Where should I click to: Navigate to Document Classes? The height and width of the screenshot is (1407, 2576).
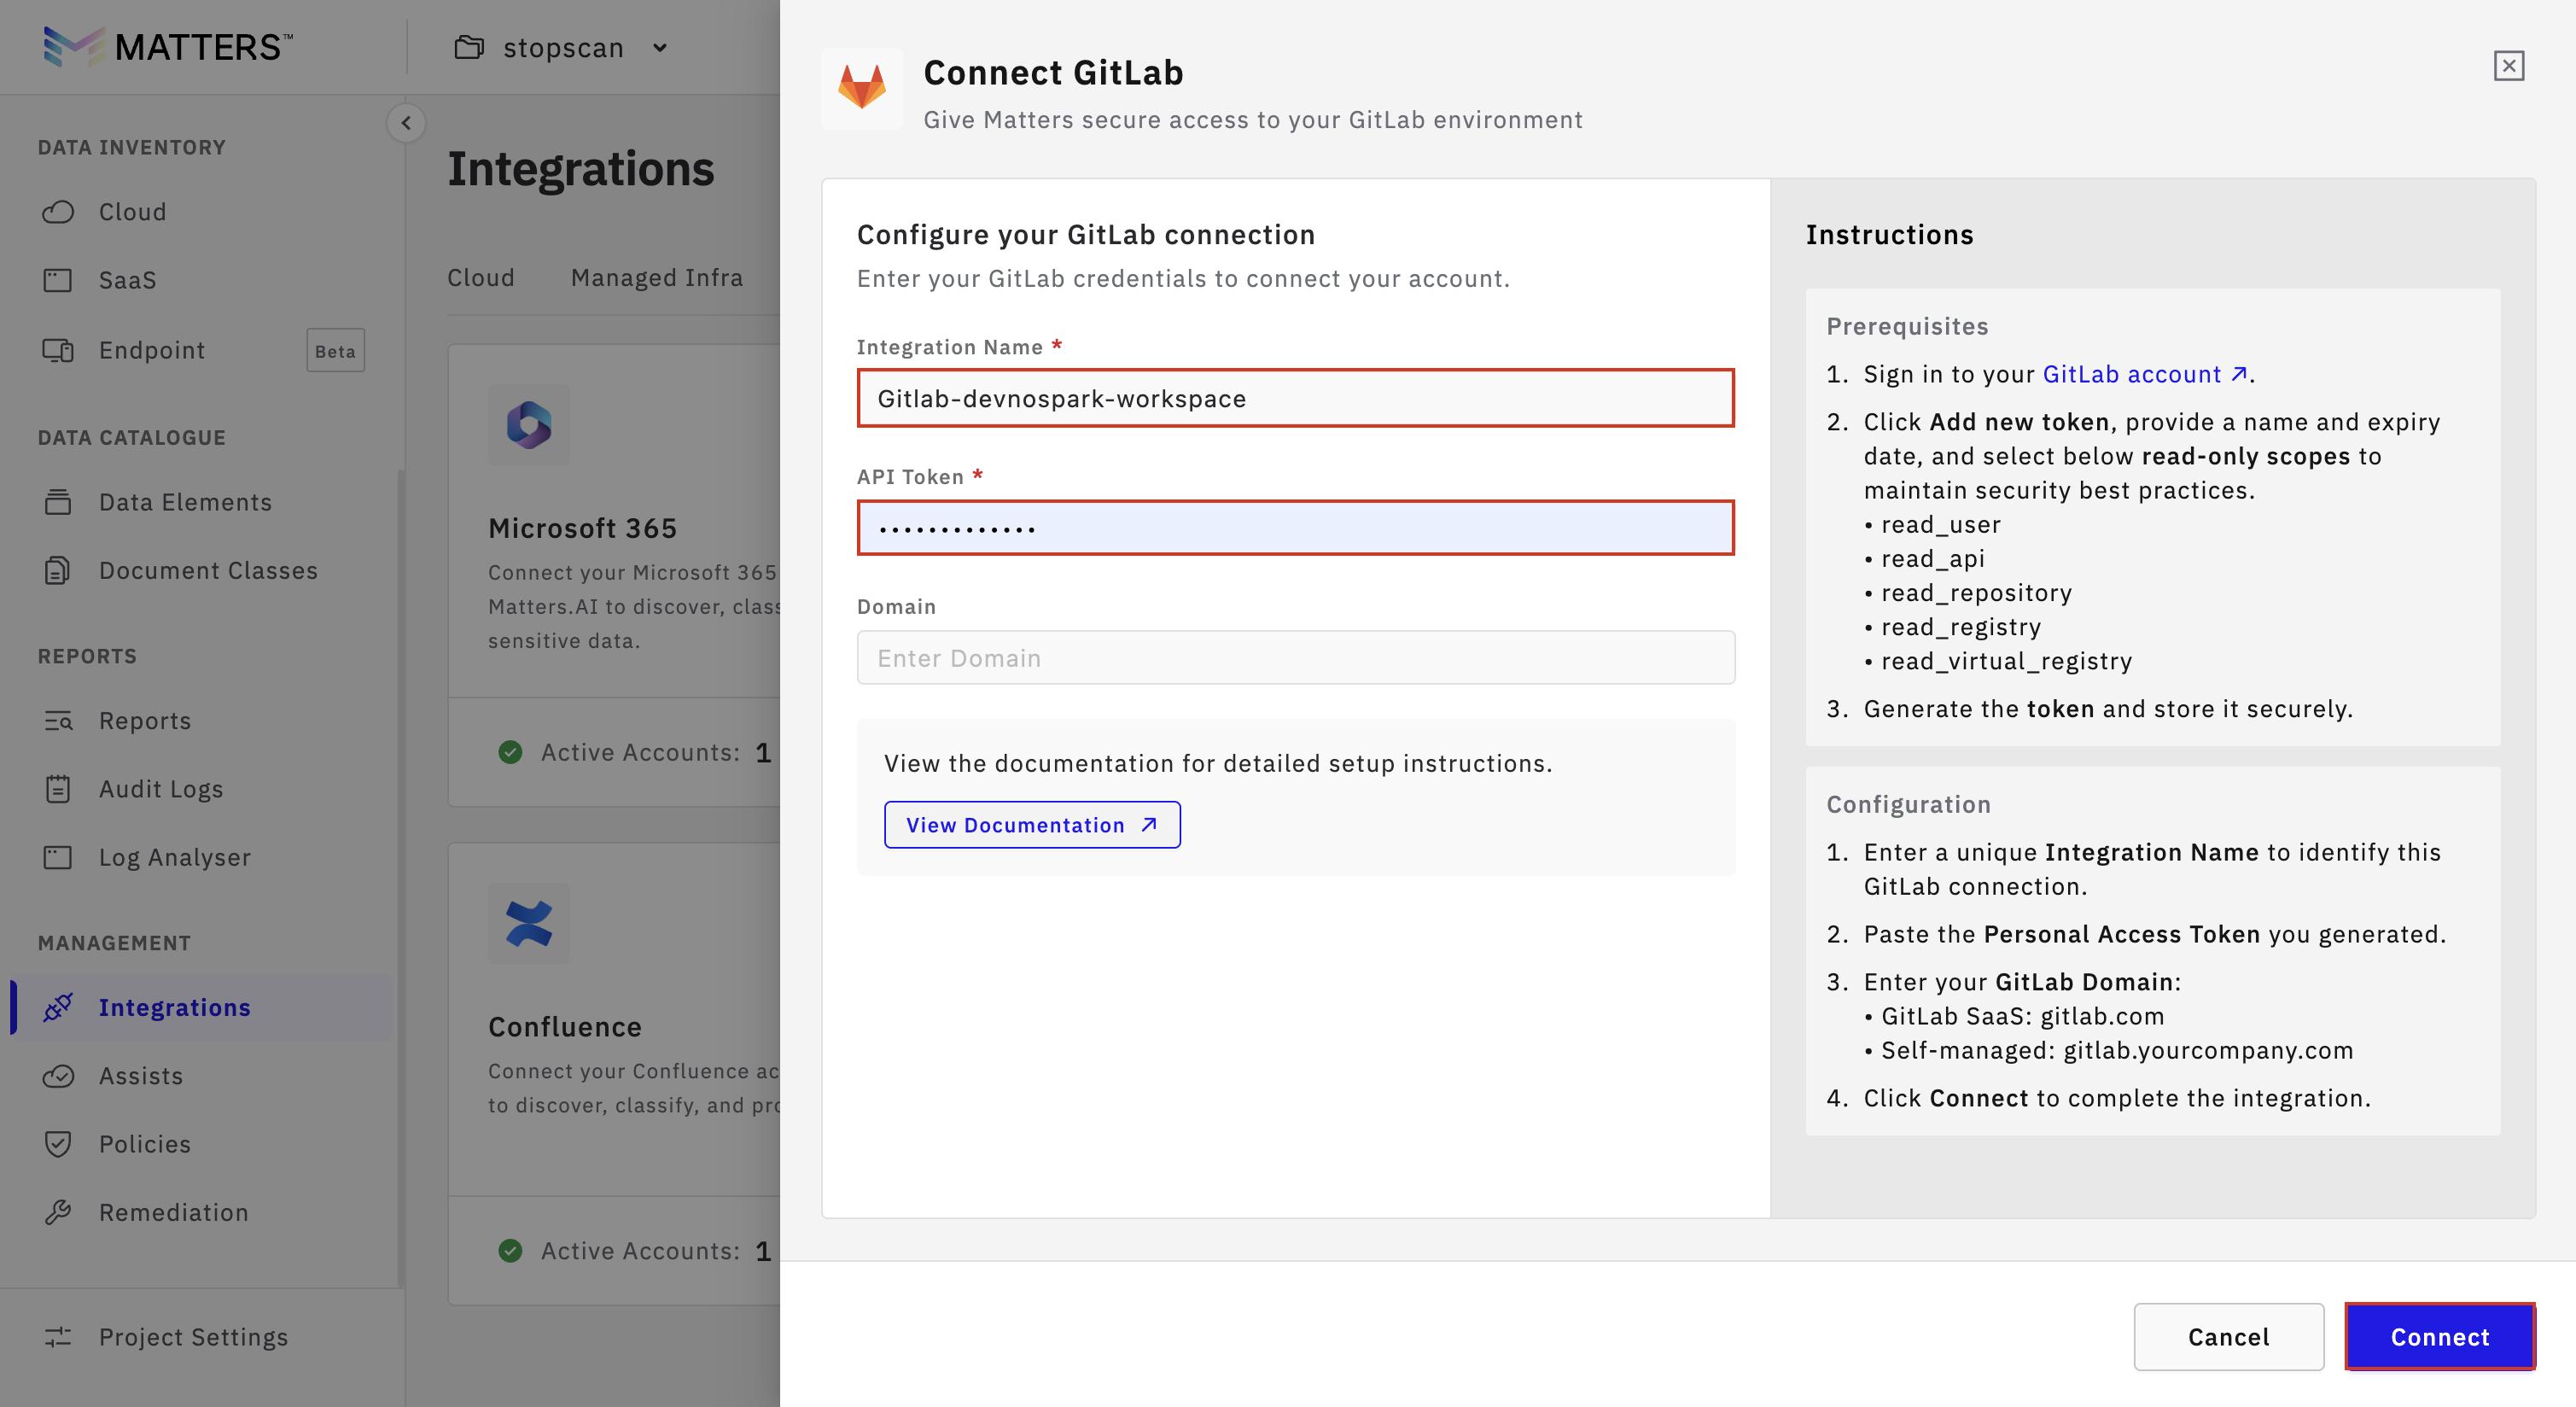tap(208, 570)
